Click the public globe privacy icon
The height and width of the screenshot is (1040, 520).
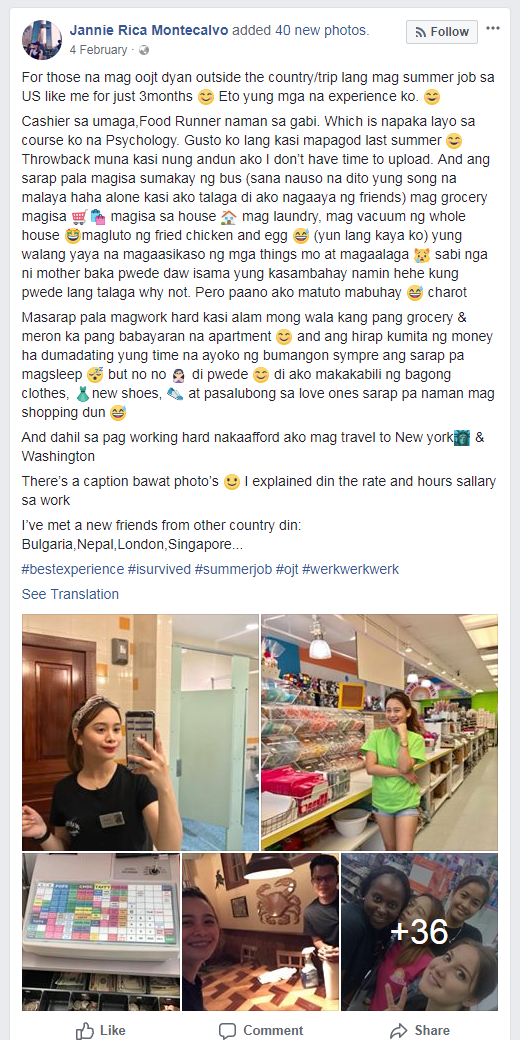[x=144, y=50]
